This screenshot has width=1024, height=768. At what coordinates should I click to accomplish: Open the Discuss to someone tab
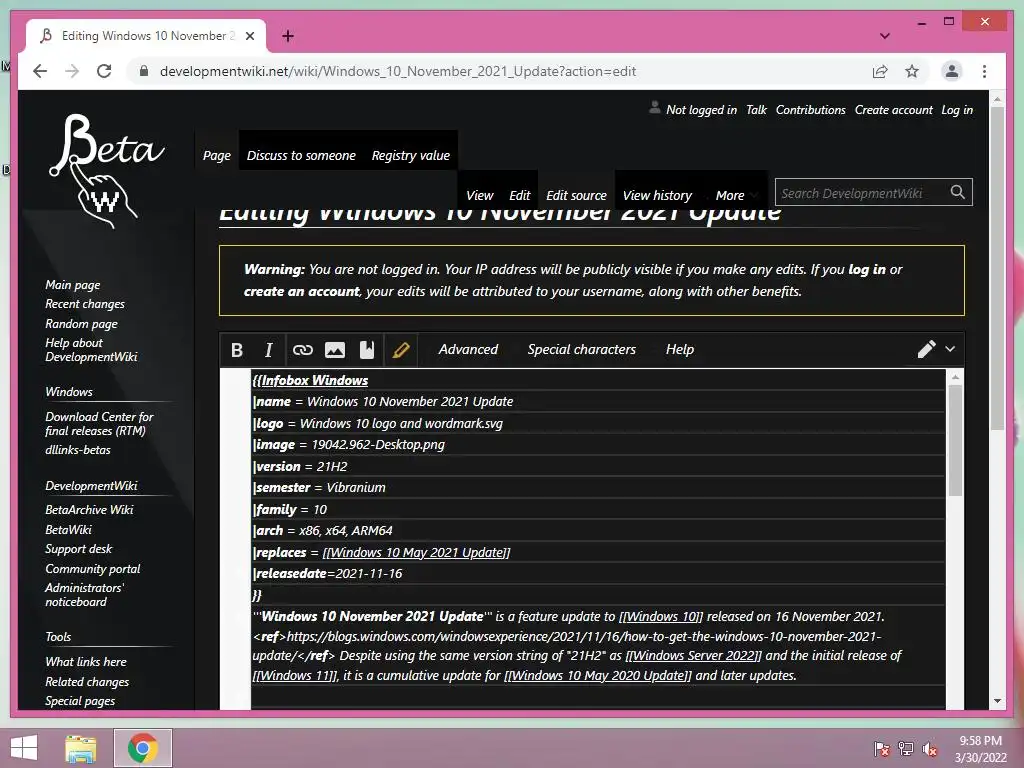point(301,155)
